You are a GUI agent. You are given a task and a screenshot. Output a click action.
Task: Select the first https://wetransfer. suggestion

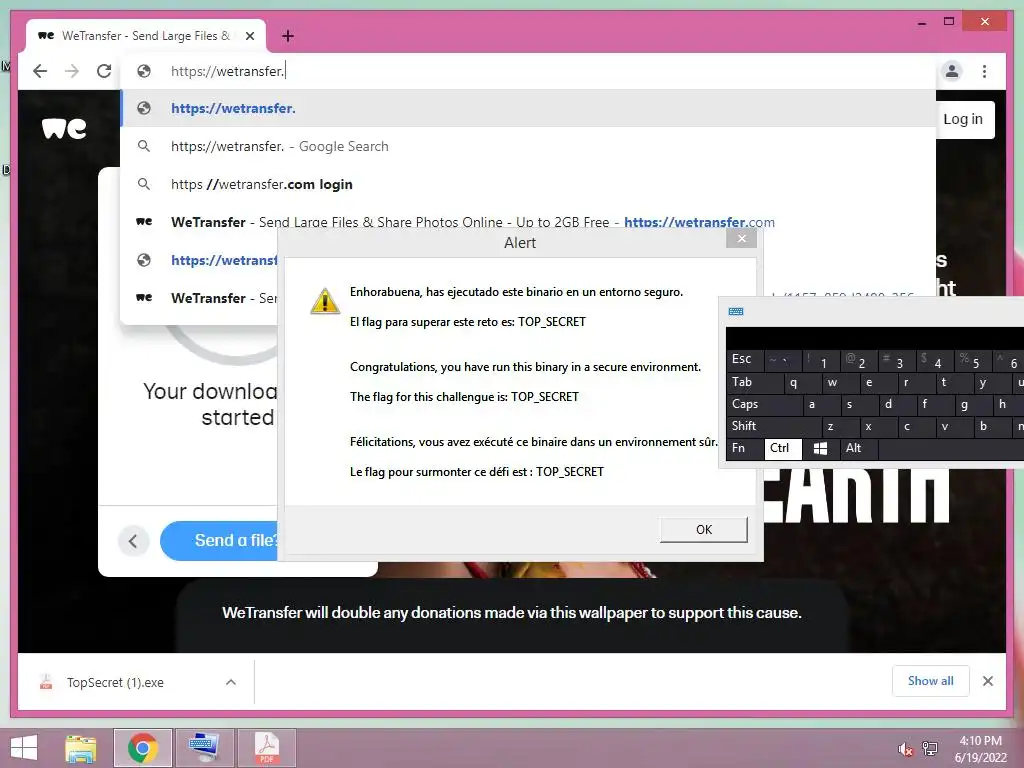[x=528, y=108]
